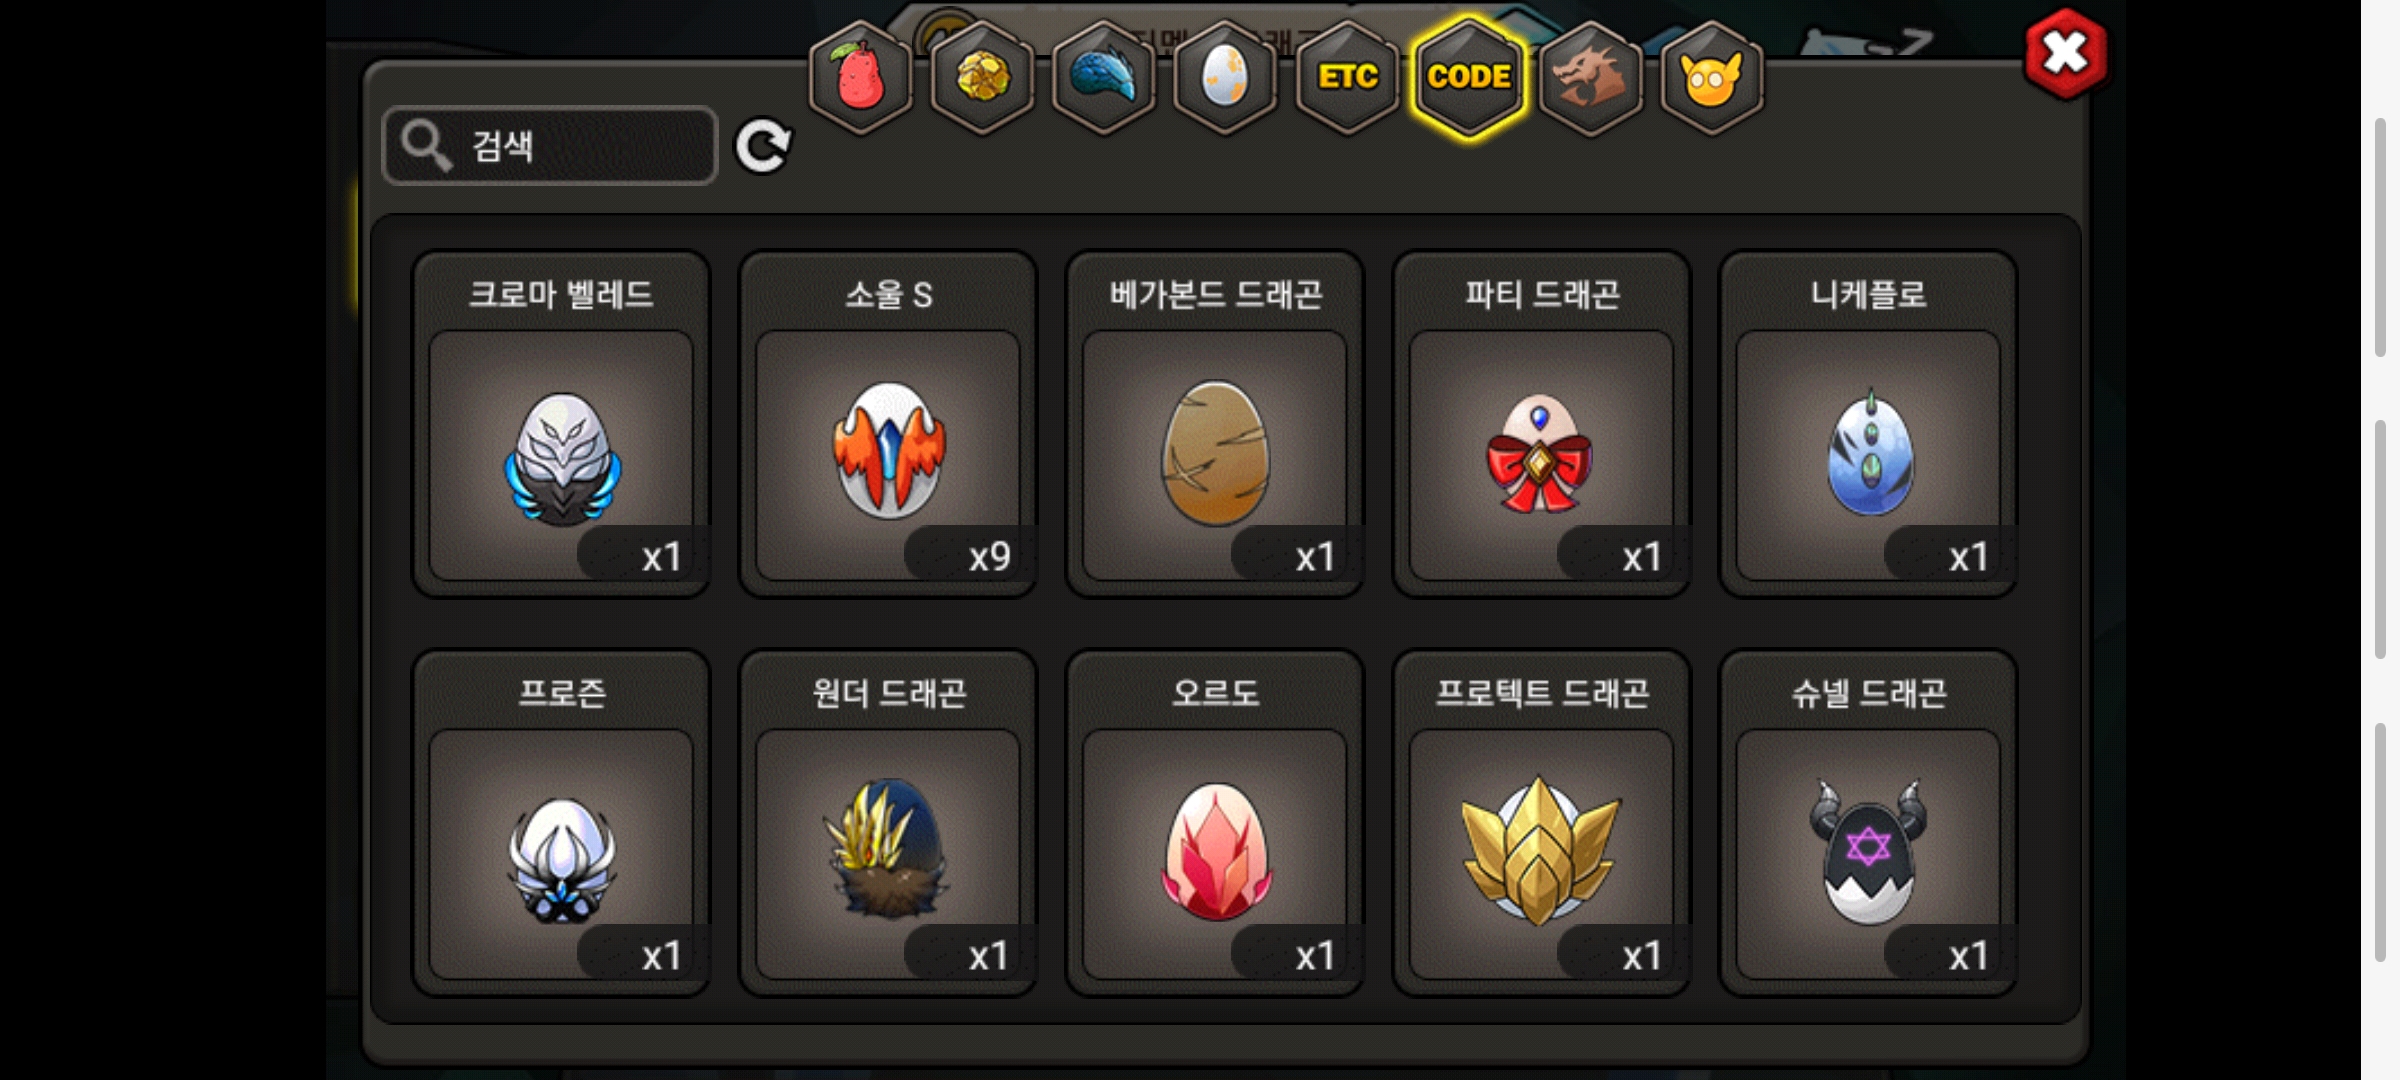Switch to the ETC tab
Image resolution: width=2400 pixels, height=1080 pixels.
1347,77
